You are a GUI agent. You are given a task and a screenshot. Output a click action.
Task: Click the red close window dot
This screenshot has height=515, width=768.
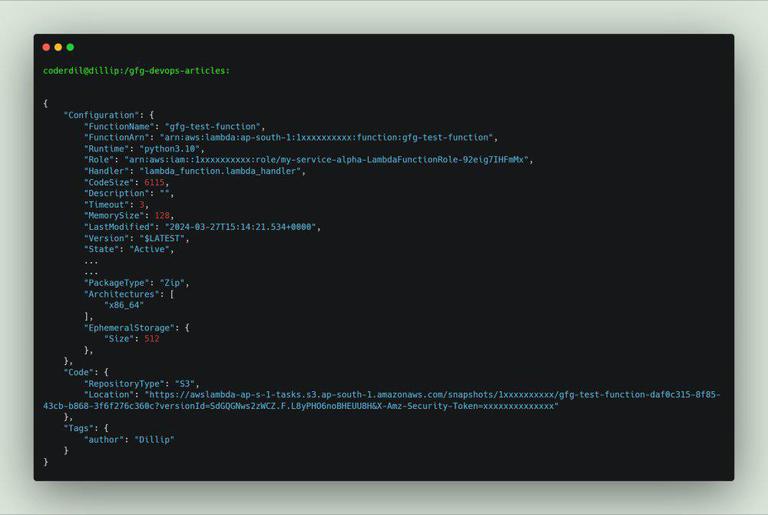pos(47,47)
